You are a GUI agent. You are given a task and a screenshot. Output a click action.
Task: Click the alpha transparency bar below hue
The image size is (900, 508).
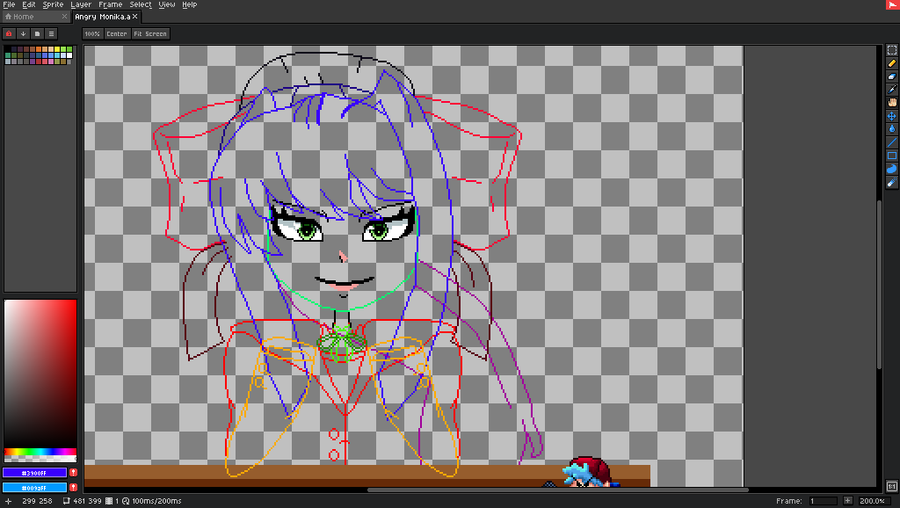[40, 459]
